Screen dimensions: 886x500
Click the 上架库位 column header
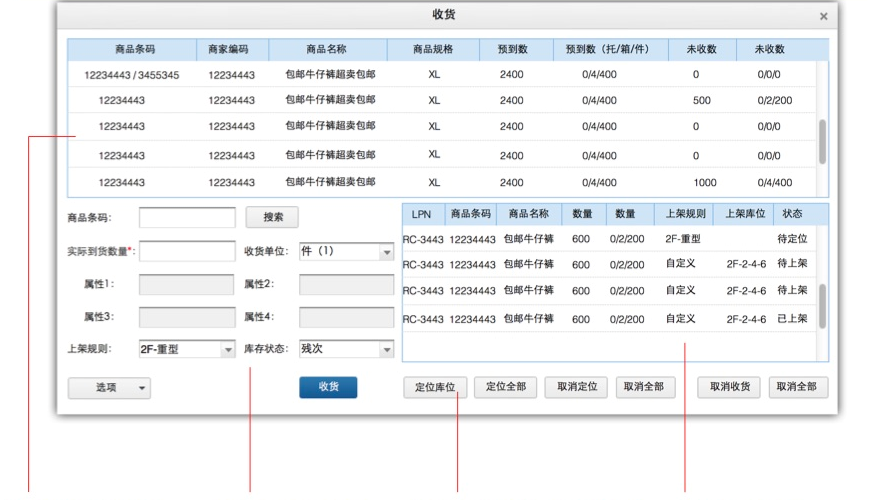coord(745,214)
